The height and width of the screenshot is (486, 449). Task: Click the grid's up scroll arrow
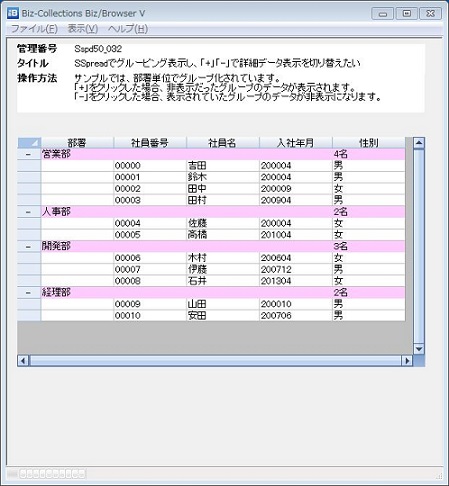tap(419, 143)
